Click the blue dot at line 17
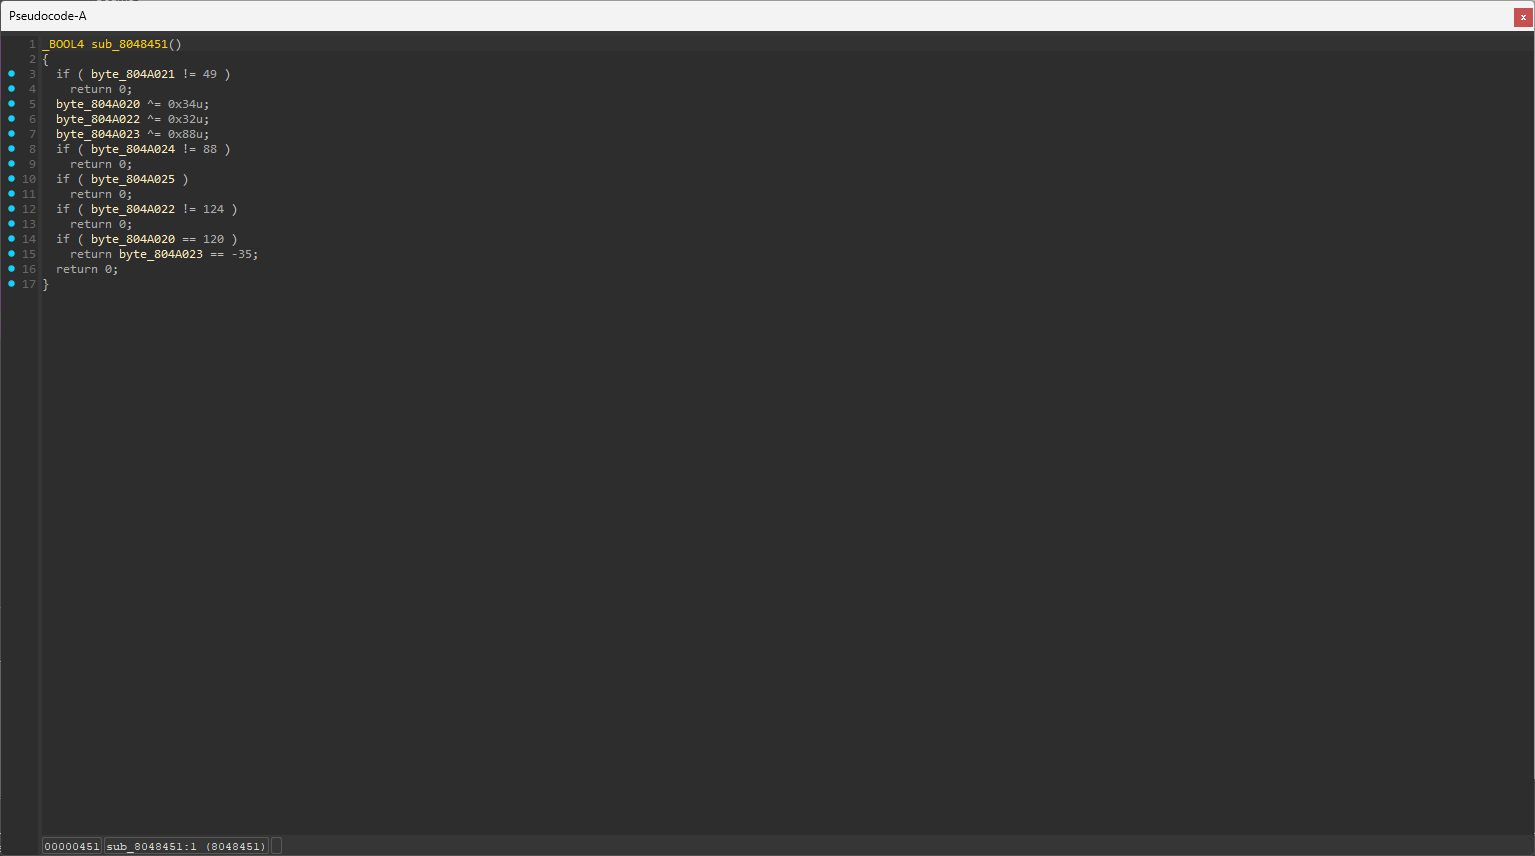 pos(12,284)
